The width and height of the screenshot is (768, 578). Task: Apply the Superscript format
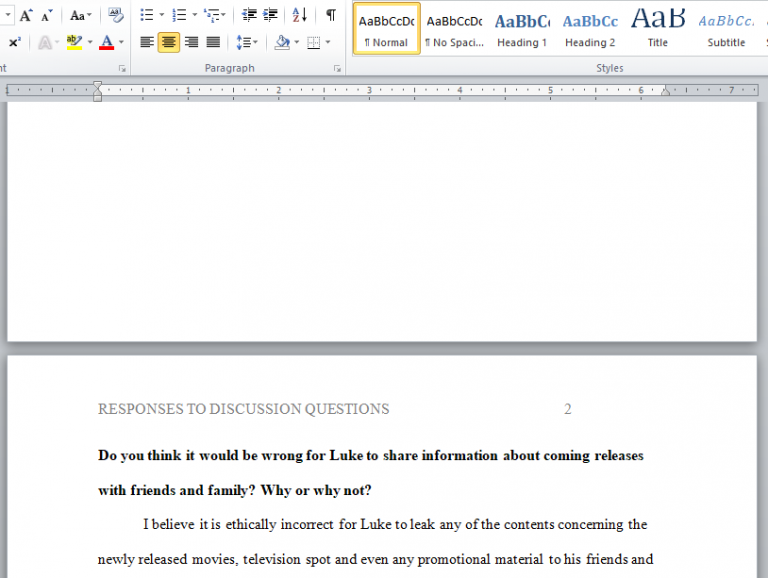coord(15,43)
